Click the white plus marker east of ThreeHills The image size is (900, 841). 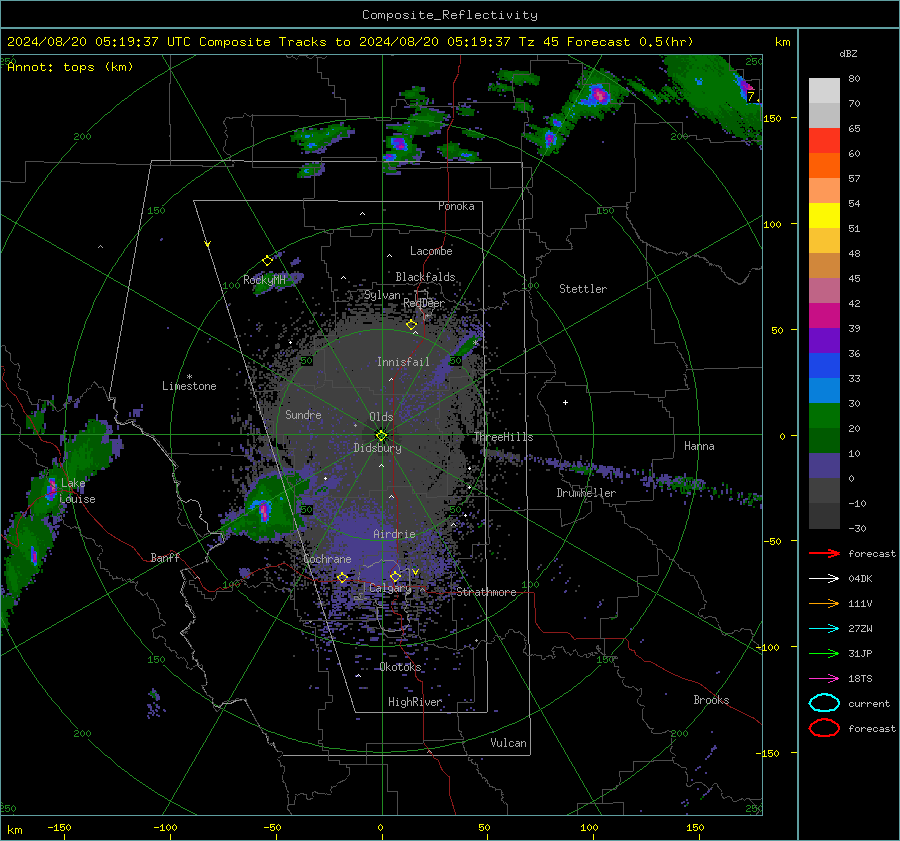(x=565, y=402)
